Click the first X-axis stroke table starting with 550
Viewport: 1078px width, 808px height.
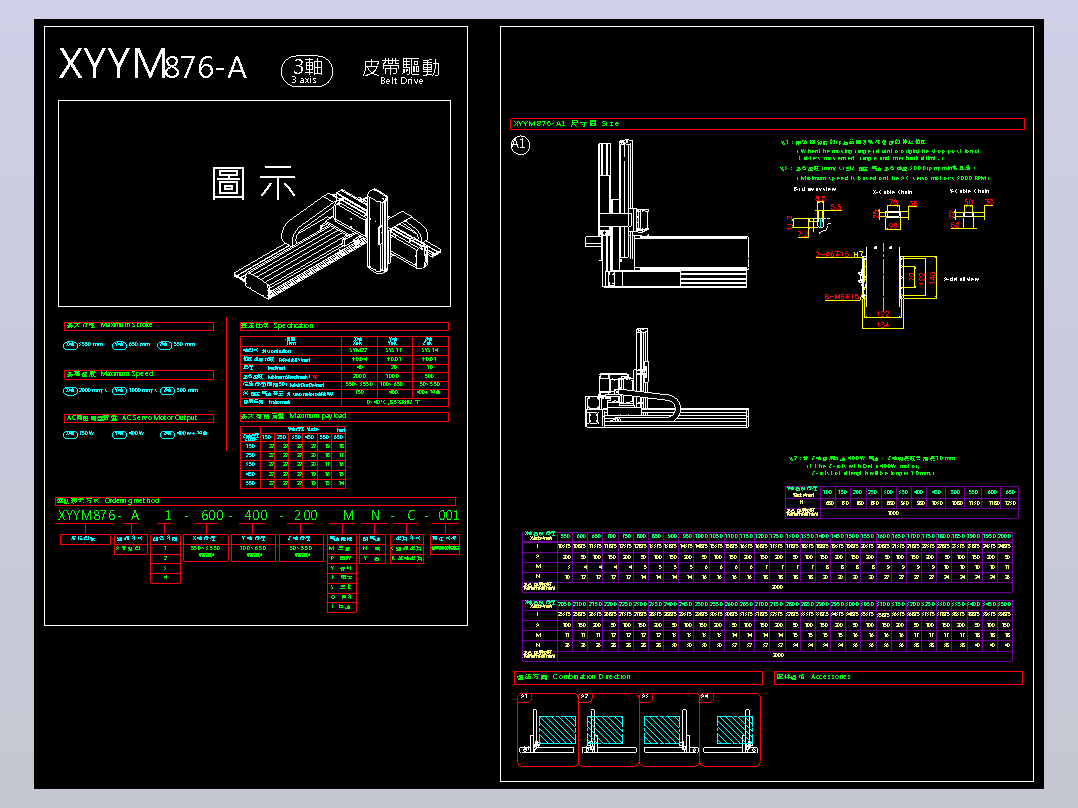[767, 561]
